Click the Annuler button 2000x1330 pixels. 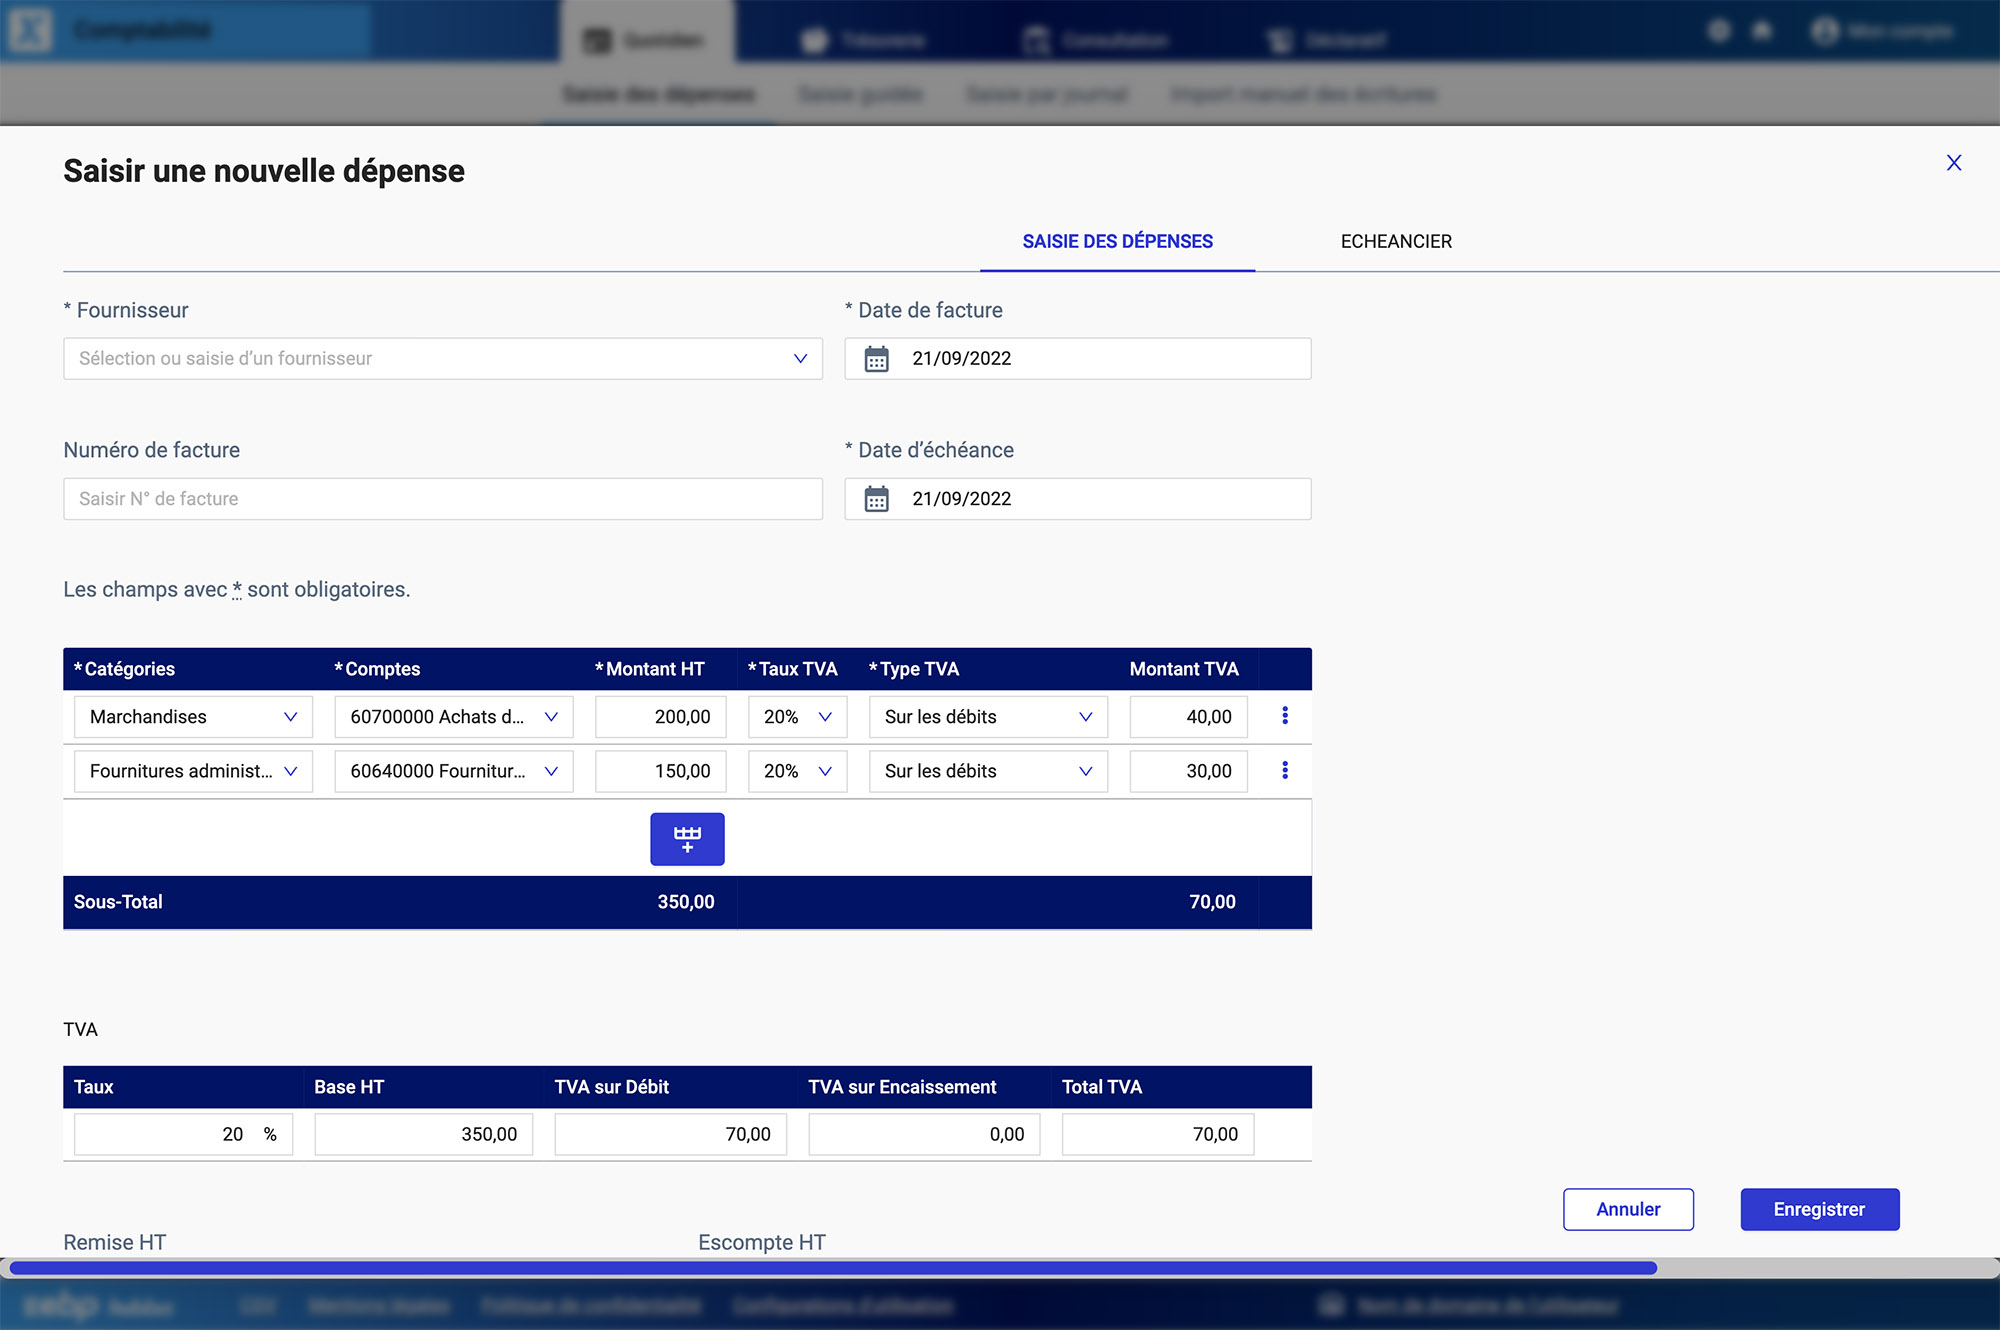tap(1627, 1209)
